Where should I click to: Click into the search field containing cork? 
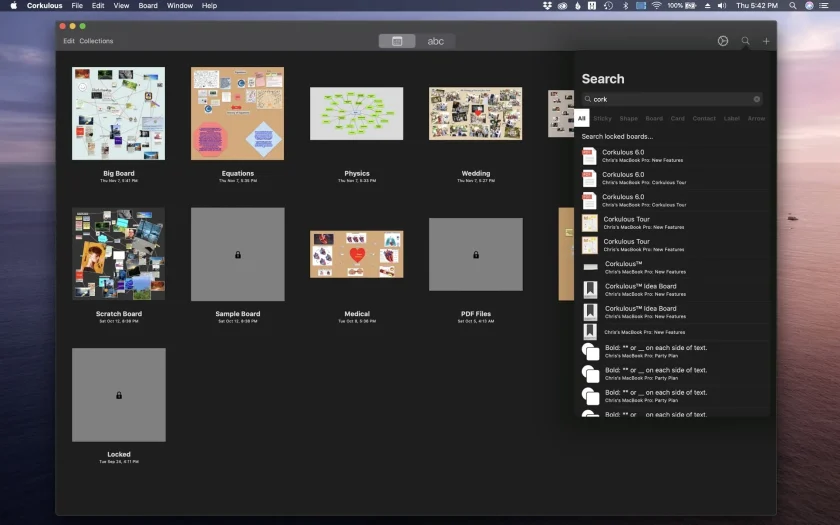[x=672, y=99]
